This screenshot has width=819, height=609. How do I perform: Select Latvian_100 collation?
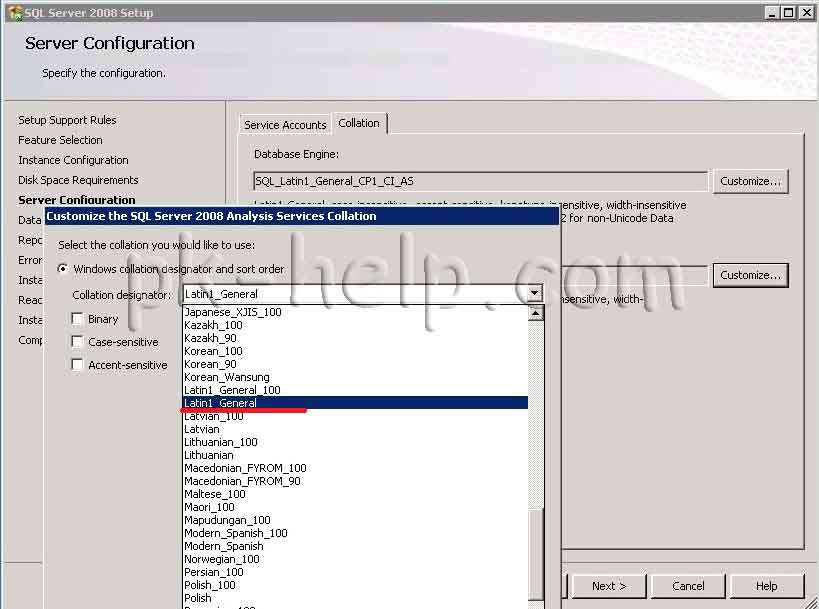(356, 416)
